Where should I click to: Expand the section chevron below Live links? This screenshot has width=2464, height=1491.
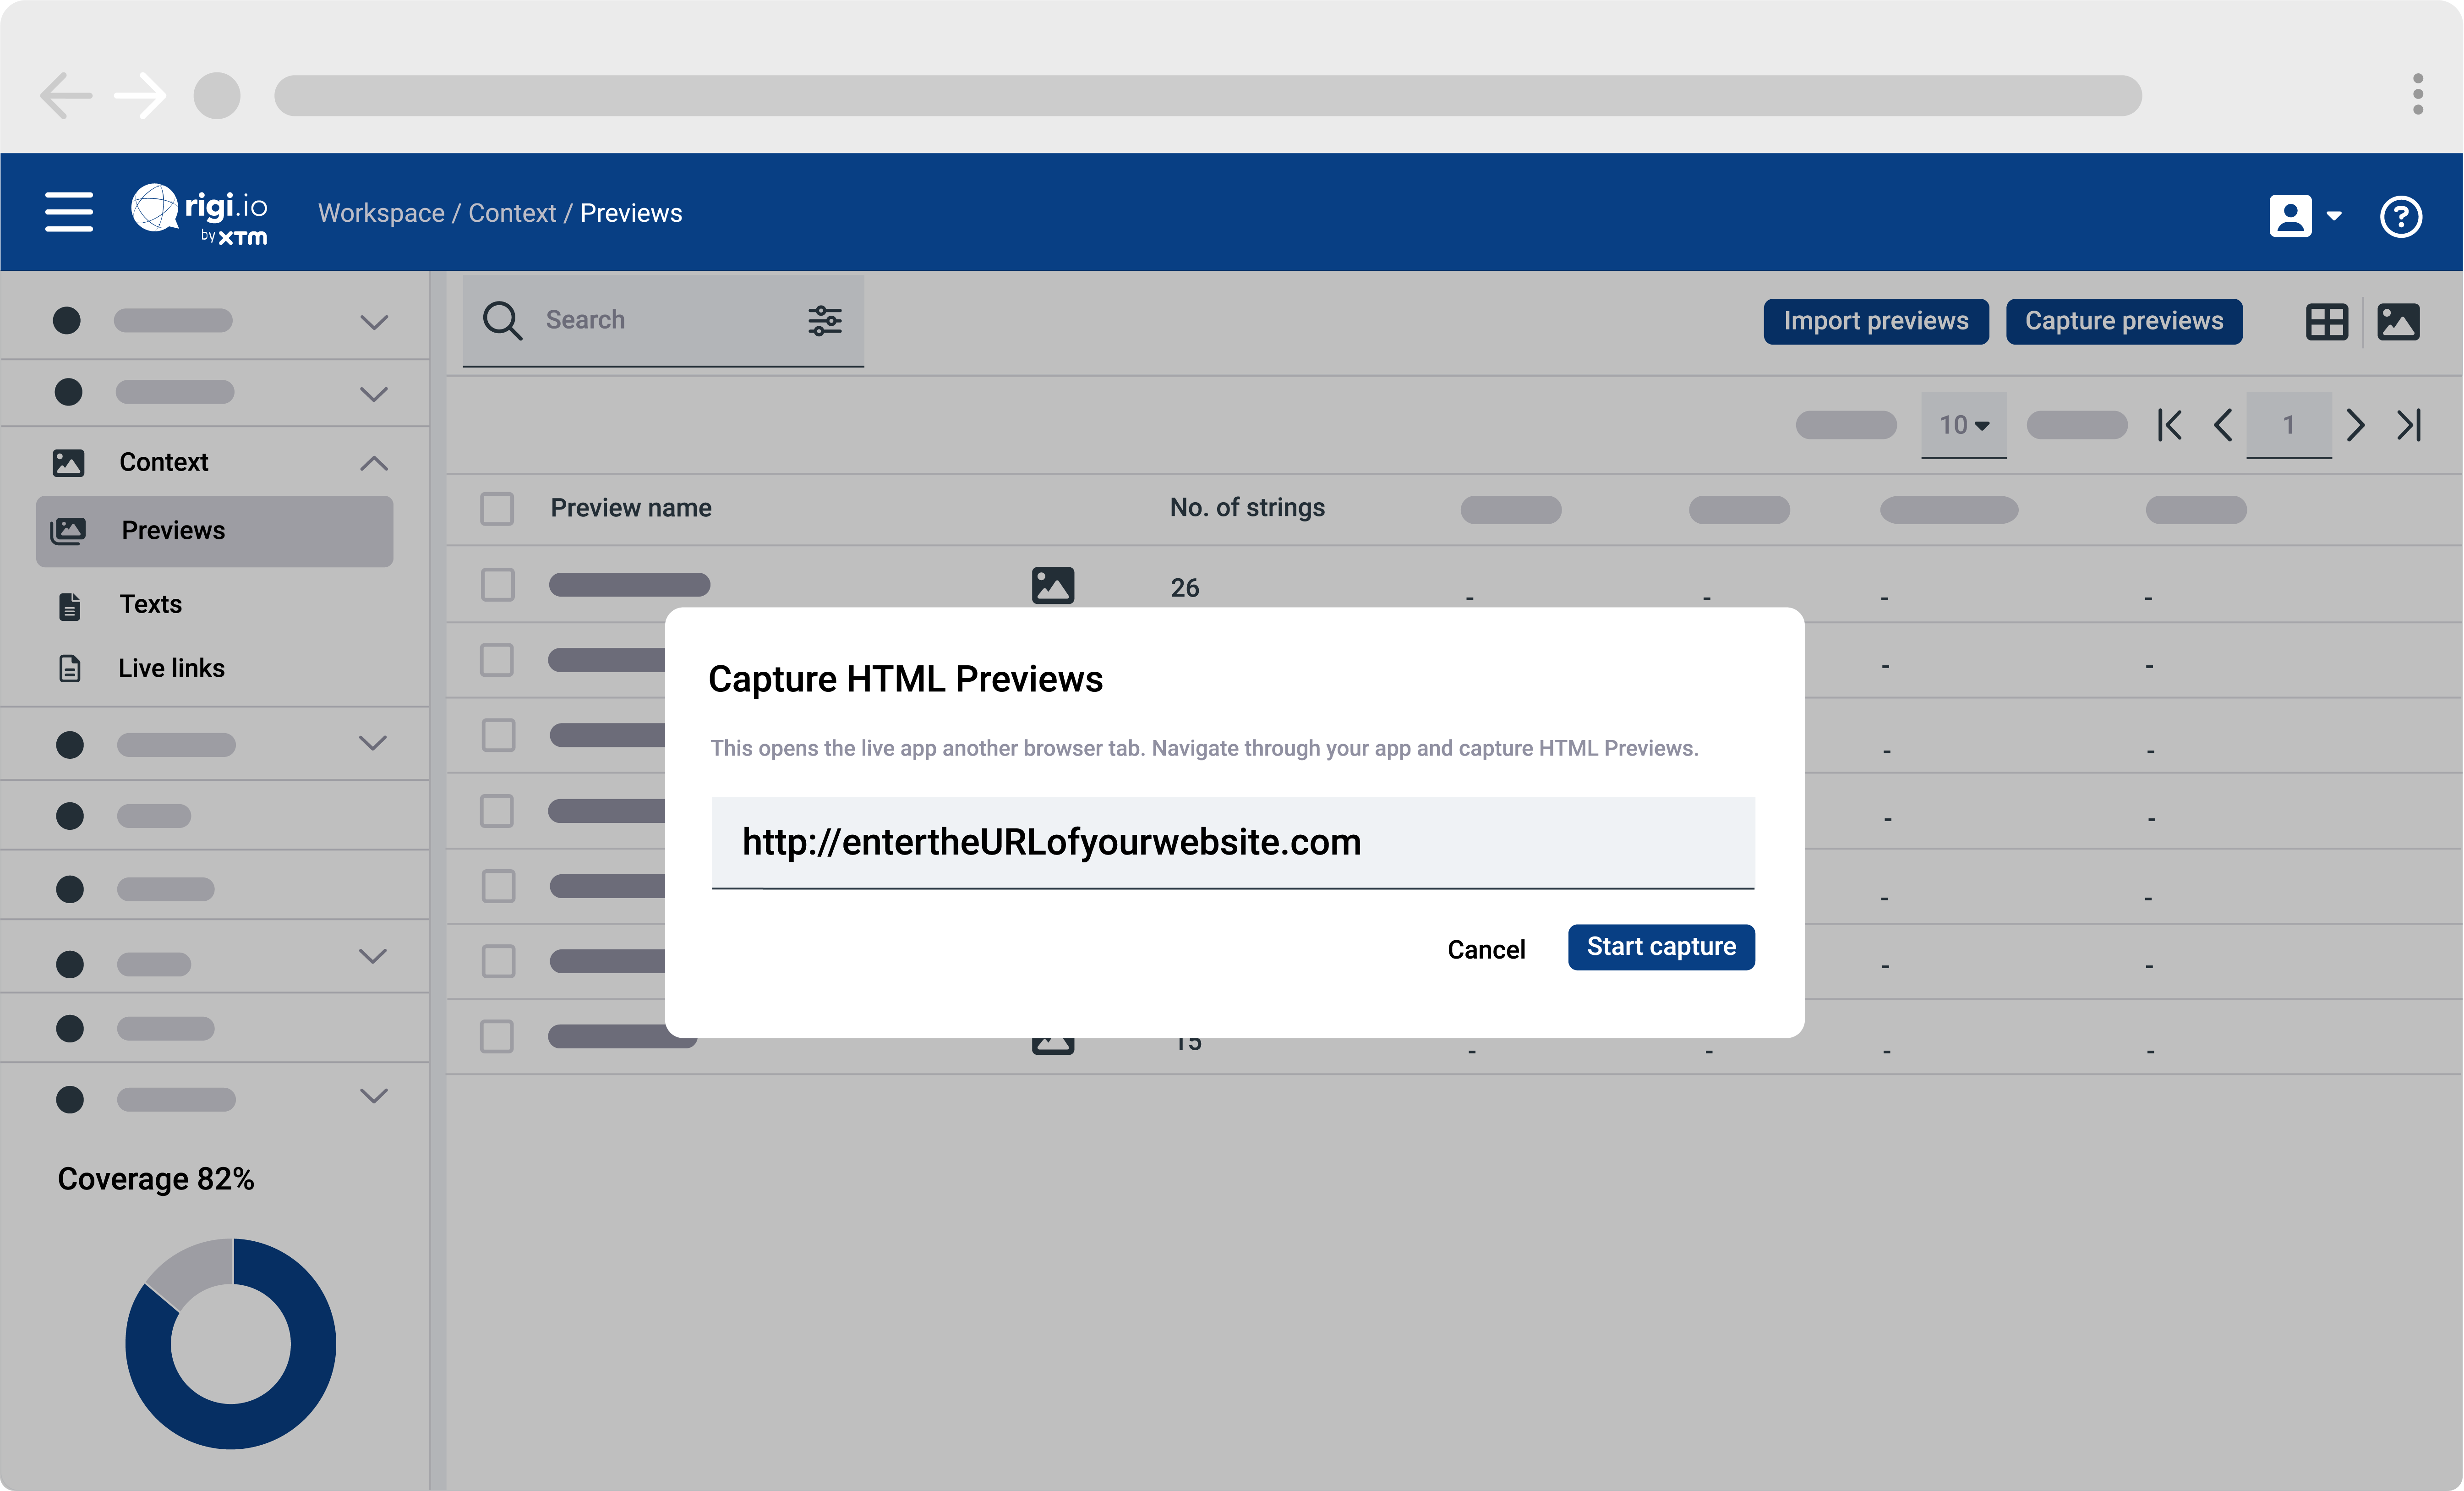pos(373,743)
